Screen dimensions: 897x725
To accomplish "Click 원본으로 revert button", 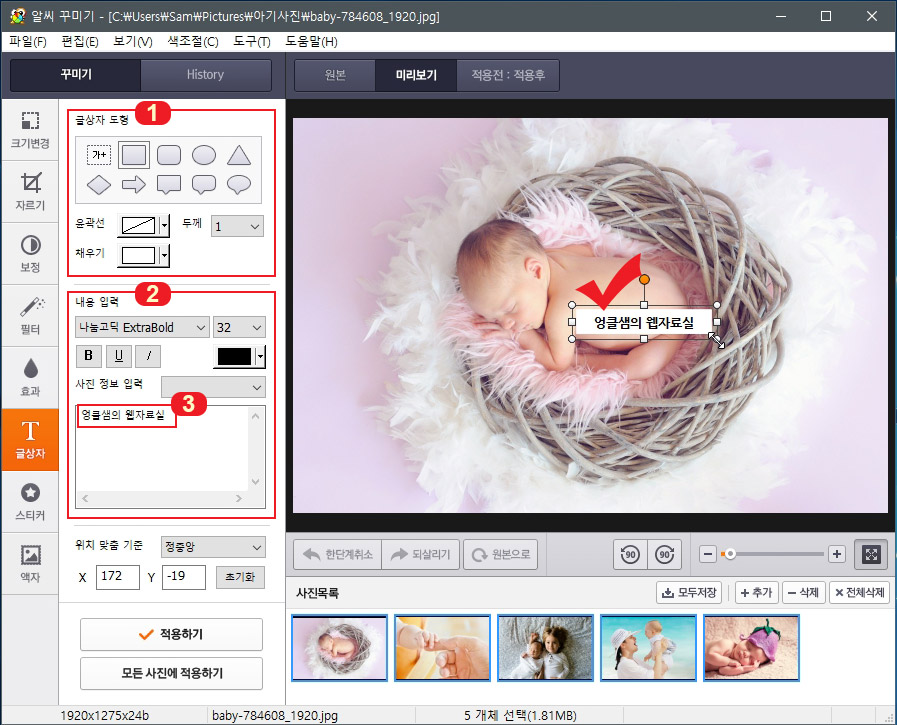I will 501,554.
